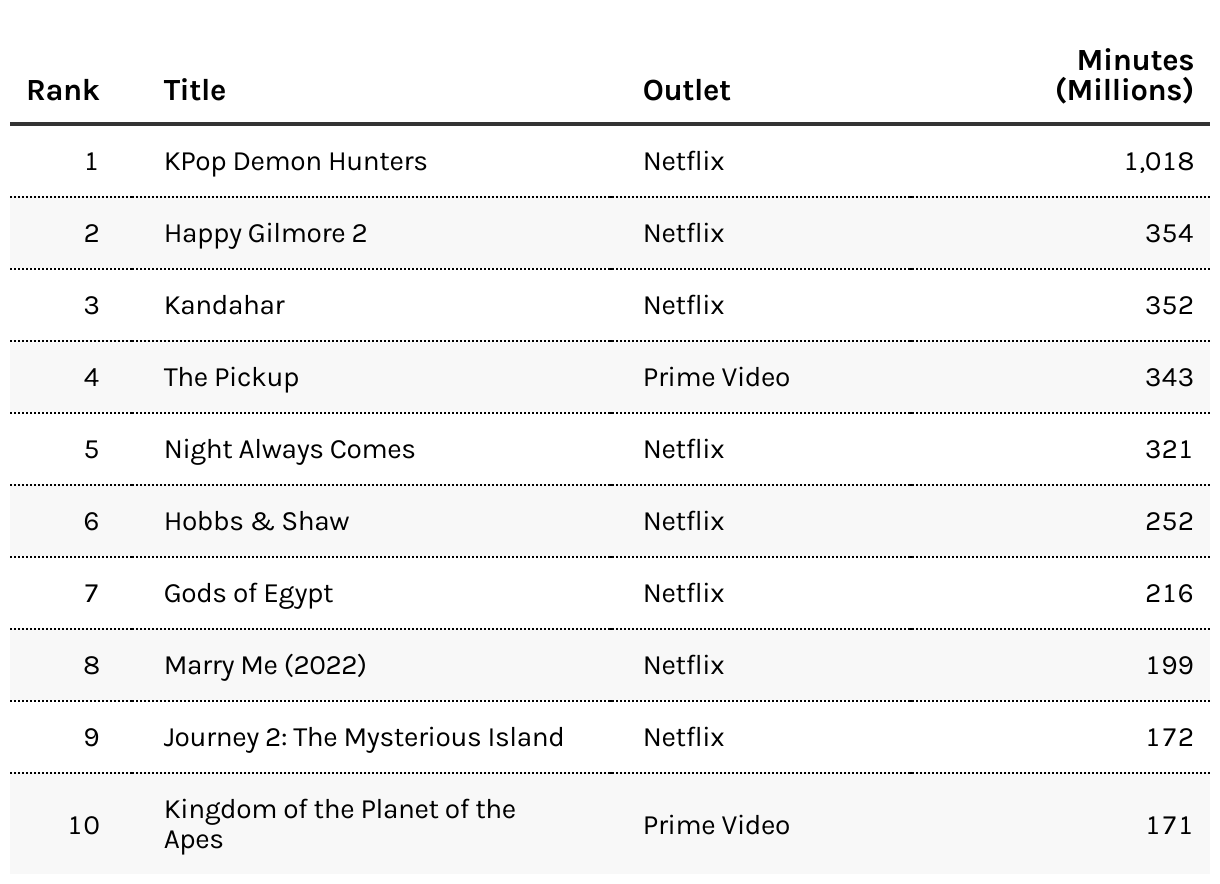Image resolution: width=1220 pixels, height=884 pixels.
Task: Click the Outlet column header
Action: click(x=686, y=90)
